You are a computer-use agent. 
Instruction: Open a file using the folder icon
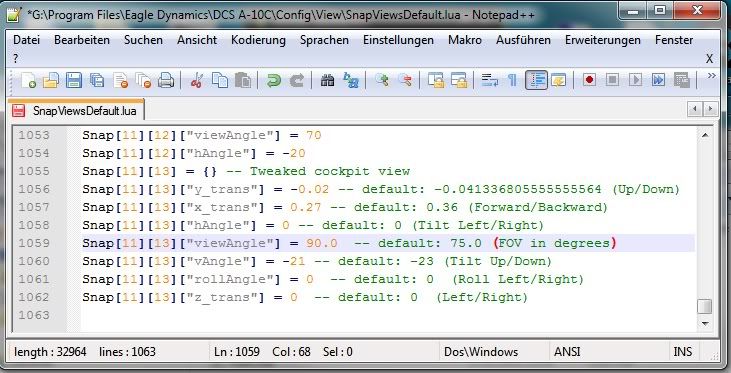51,80
